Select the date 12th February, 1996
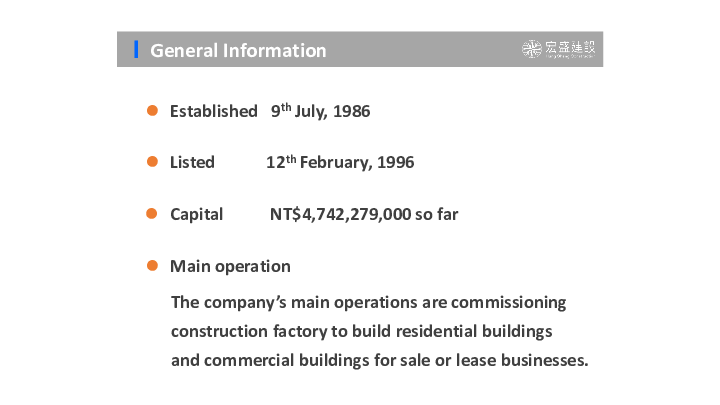720x405 pixels. click(x=340, y=162)
